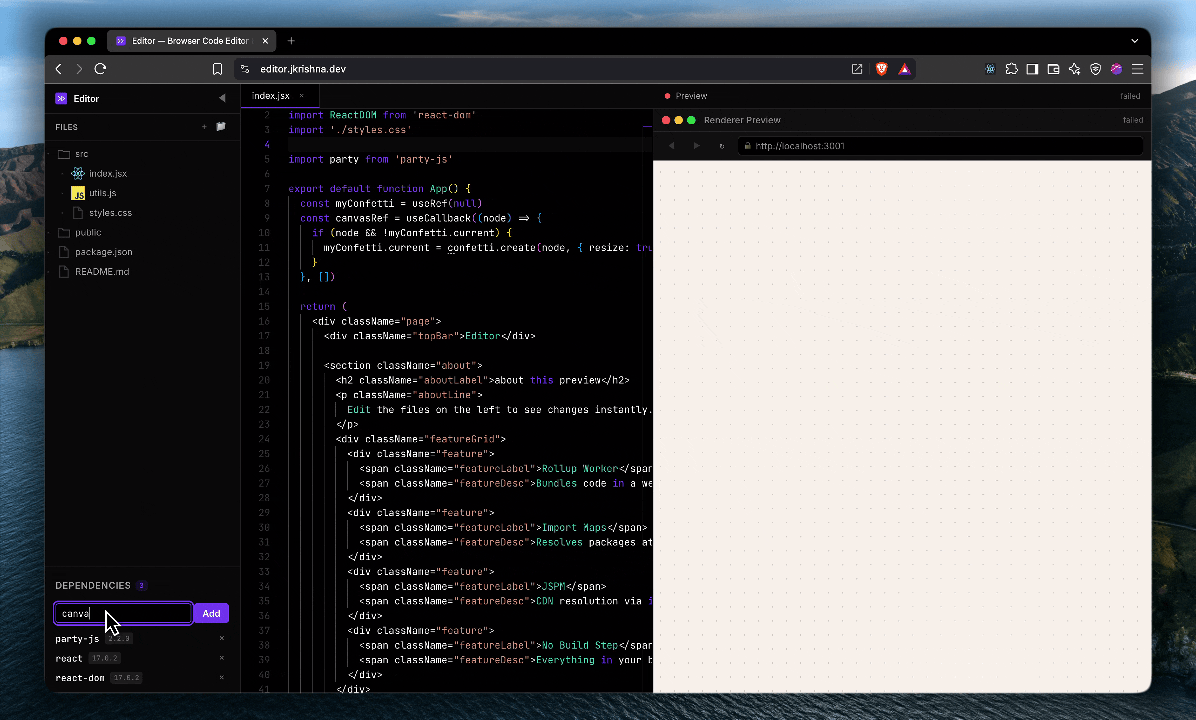Go forward in the browser toolbar
This screenshot has width=1196, height=720.
(79, 69)
